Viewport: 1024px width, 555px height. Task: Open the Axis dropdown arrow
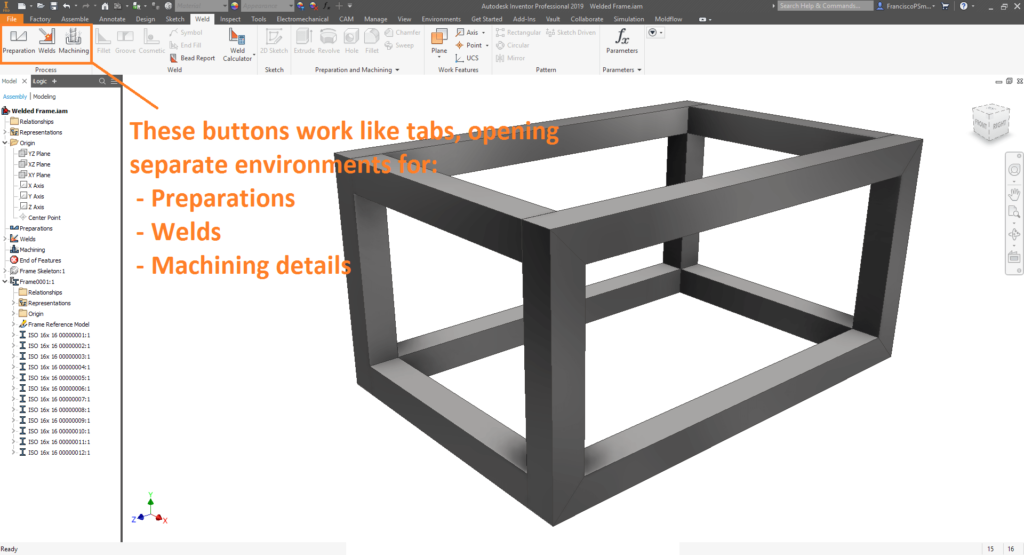[483, 33]
